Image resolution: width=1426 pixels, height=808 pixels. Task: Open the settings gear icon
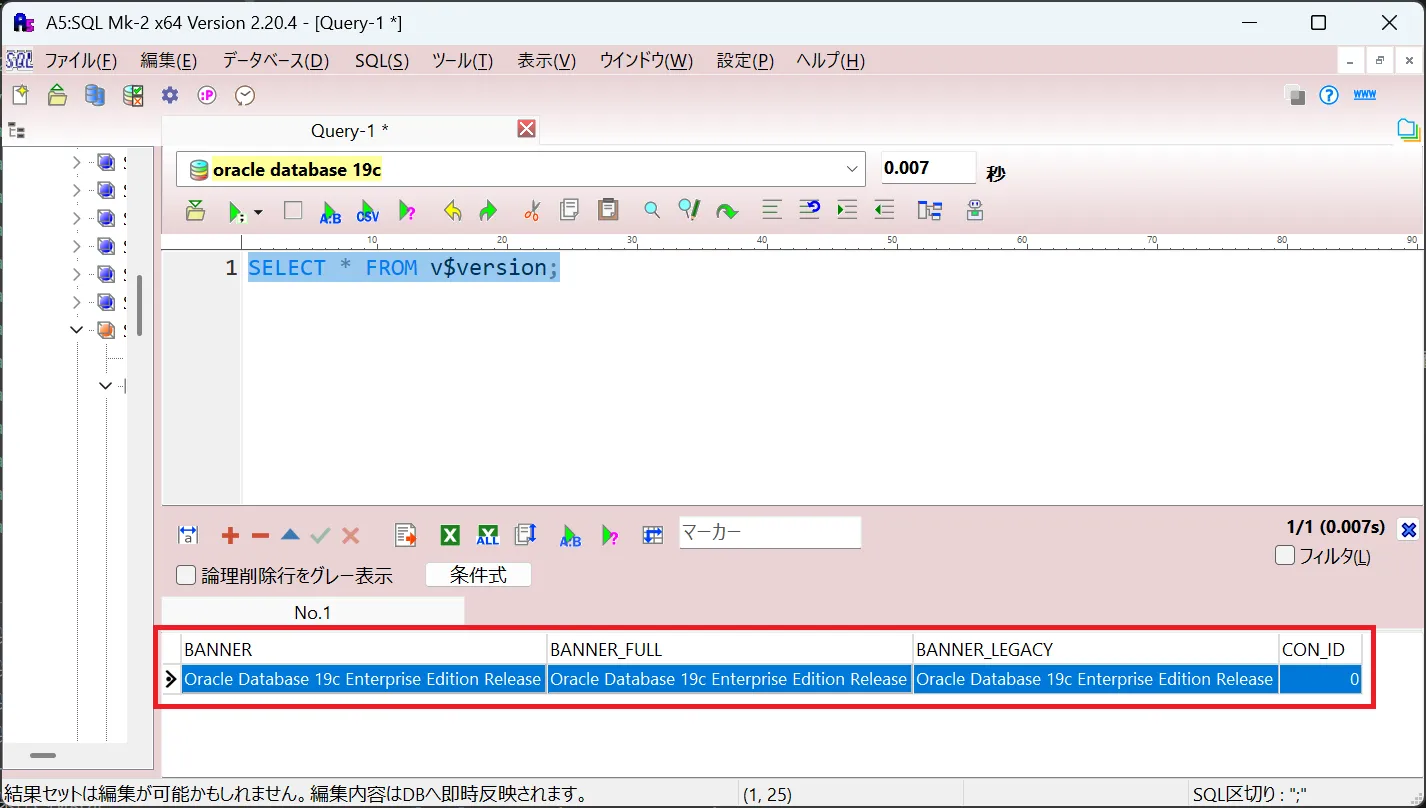pos(170,95)
